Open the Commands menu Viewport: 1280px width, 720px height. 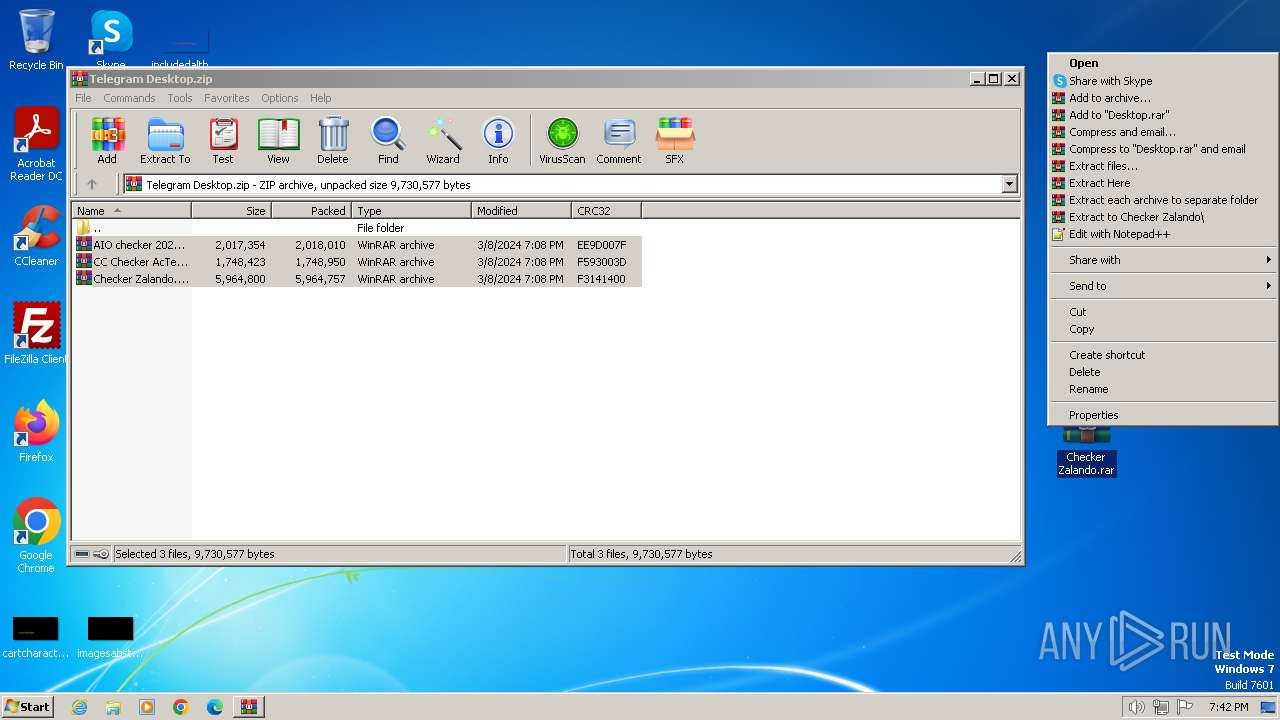tap(129, 98)
